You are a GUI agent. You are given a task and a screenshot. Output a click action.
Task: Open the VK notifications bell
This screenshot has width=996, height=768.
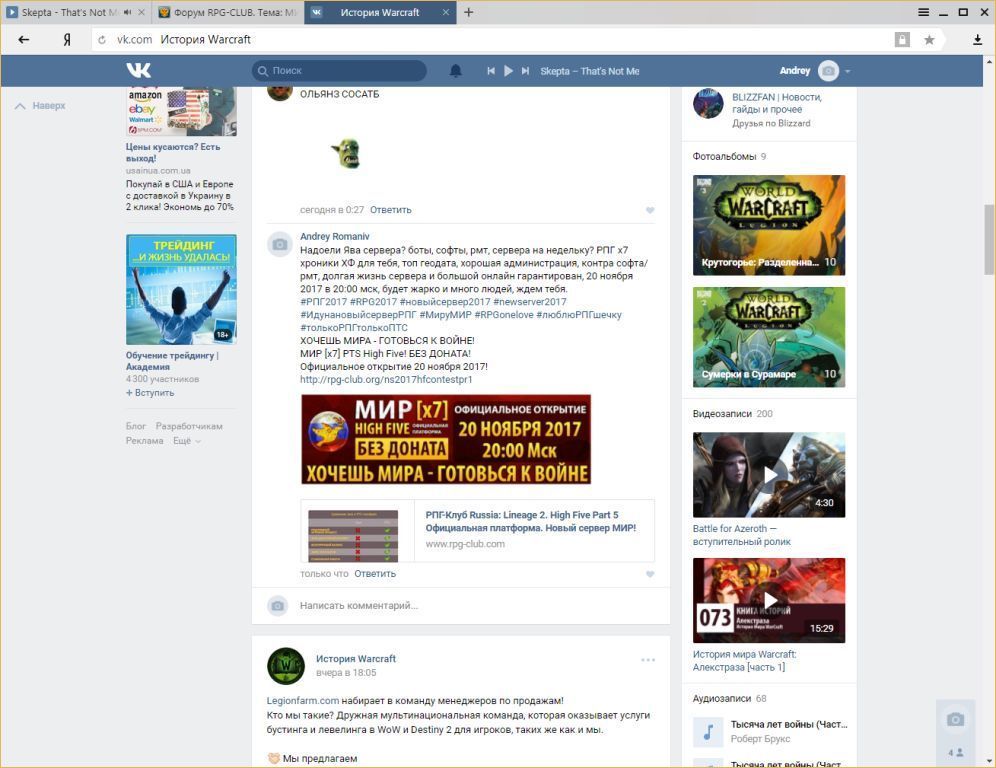click(x=455, y=71)
